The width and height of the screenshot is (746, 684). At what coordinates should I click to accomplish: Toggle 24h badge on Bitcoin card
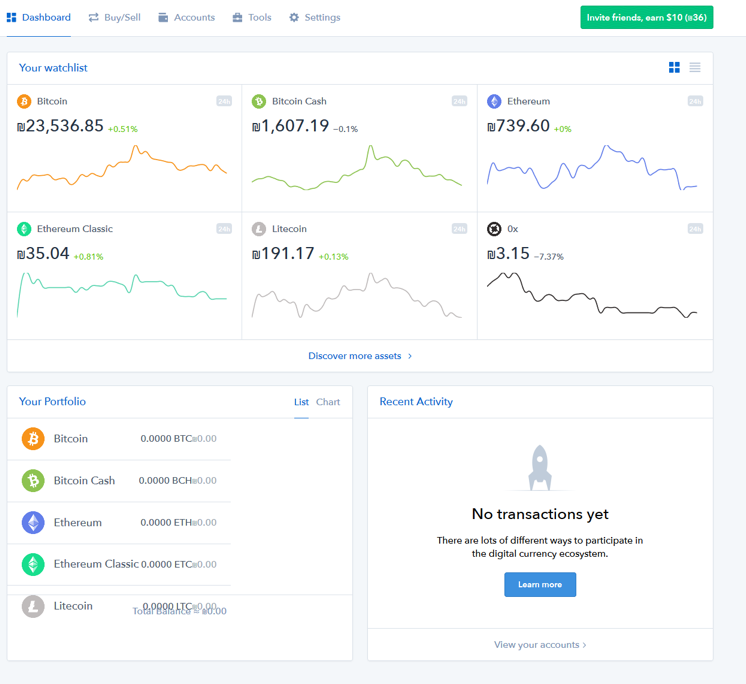224,101
